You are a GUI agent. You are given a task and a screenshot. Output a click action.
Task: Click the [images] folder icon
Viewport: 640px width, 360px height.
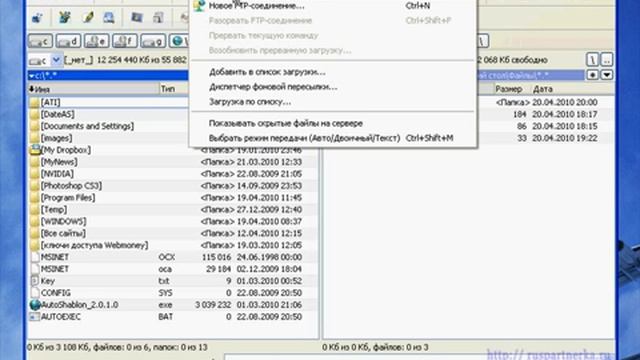tap(35, 138)
